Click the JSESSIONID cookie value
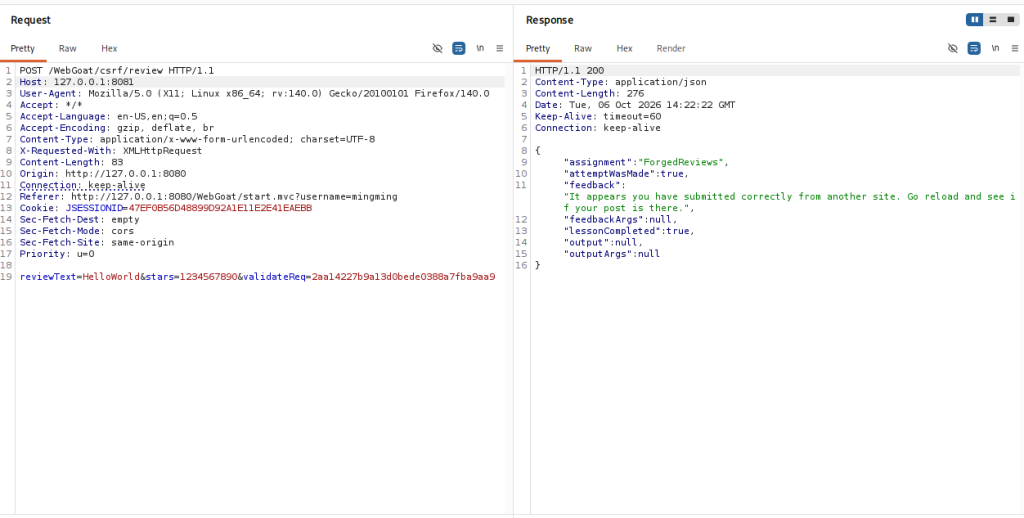This screenshot has width=1024, height=518. pyautogui.click(x=220, y=208)
